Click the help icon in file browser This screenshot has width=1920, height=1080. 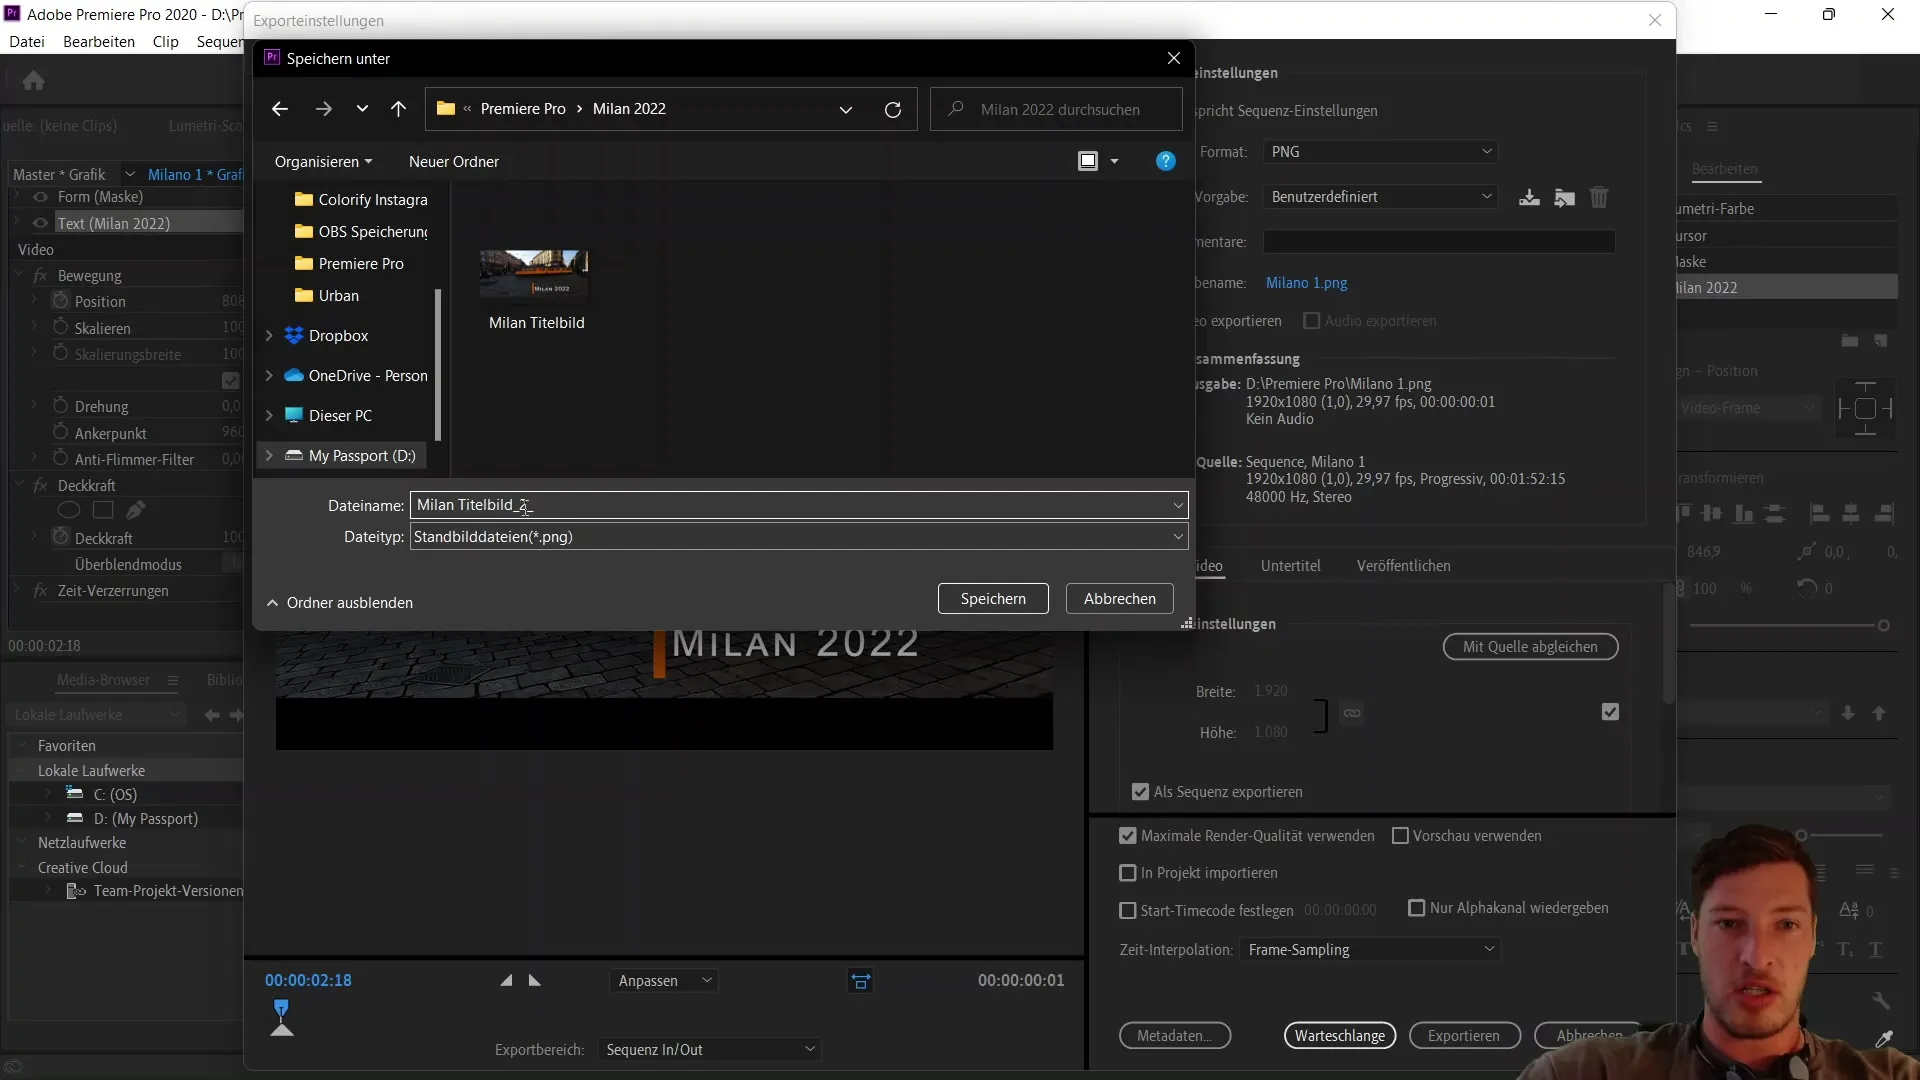(x=1166, y=161)
